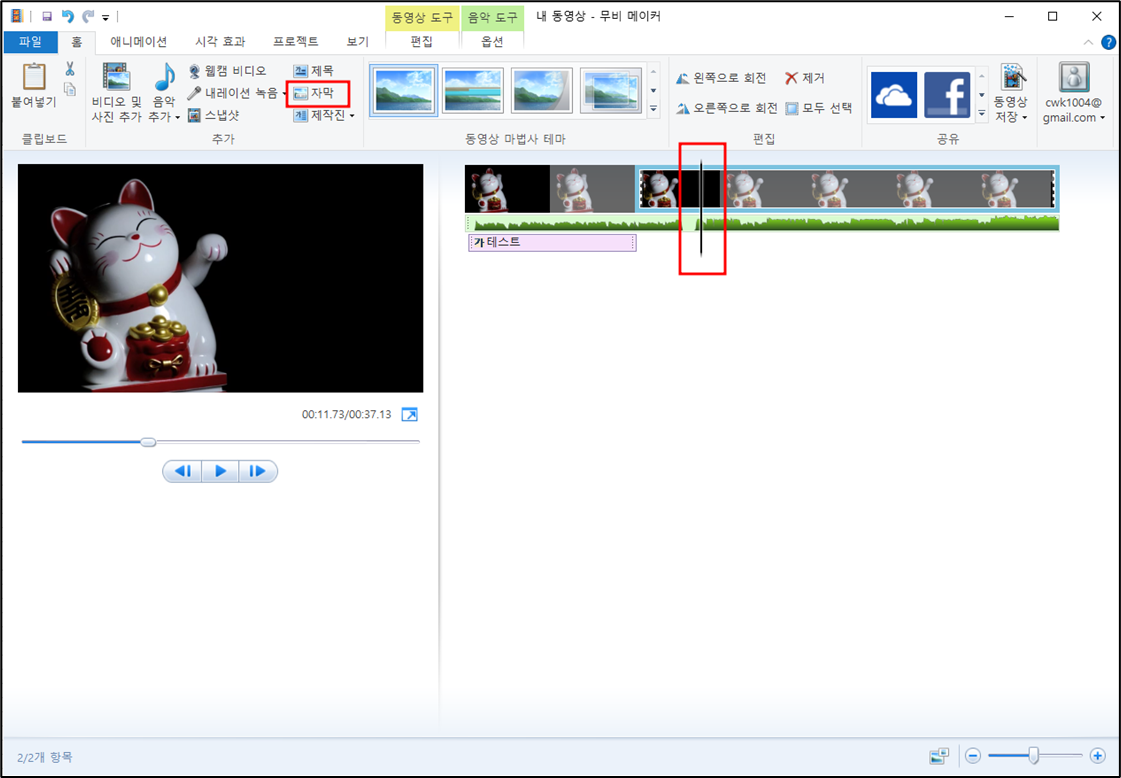Switch to the Animations (애니메이션) tab
The width and height of the screenshot is (1121, 778).
(139, 41)
